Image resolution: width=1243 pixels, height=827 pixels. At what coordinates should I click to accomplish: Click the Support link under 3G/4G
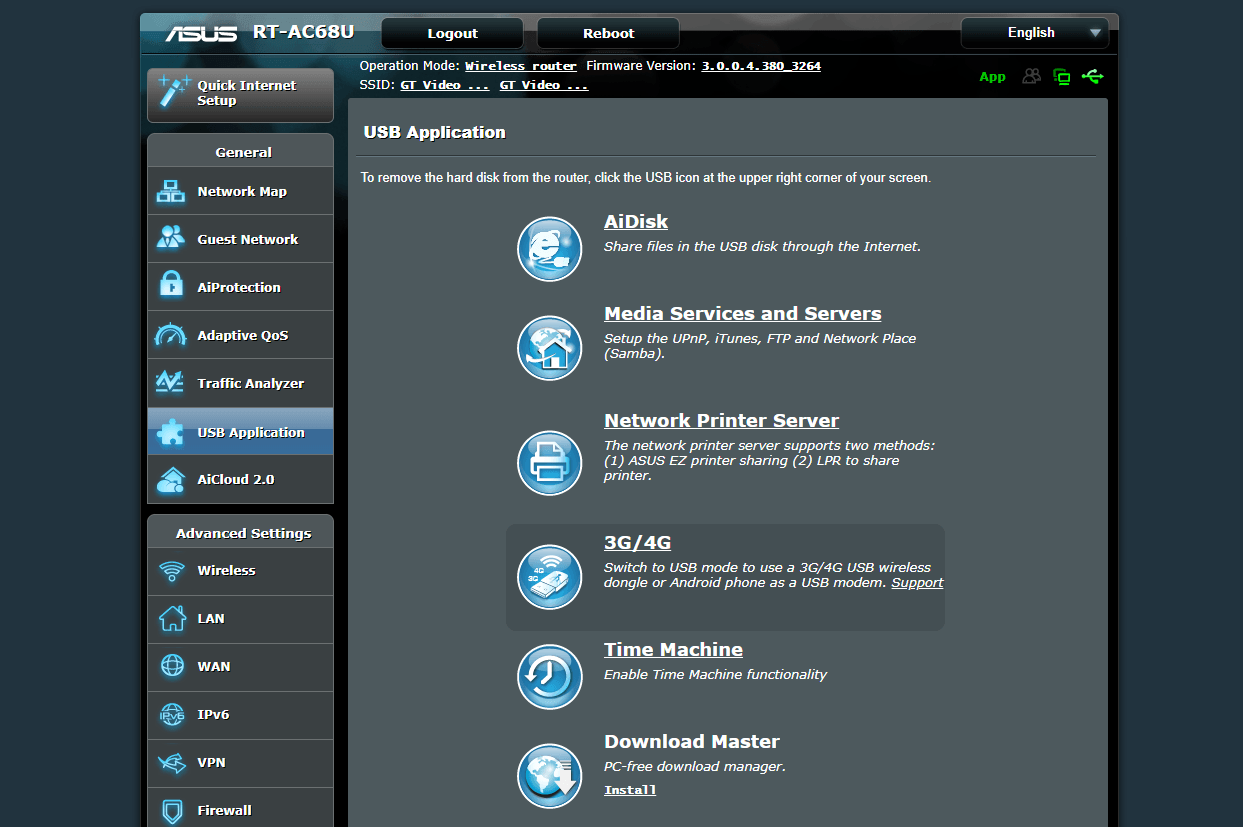[x=917, y=582]
